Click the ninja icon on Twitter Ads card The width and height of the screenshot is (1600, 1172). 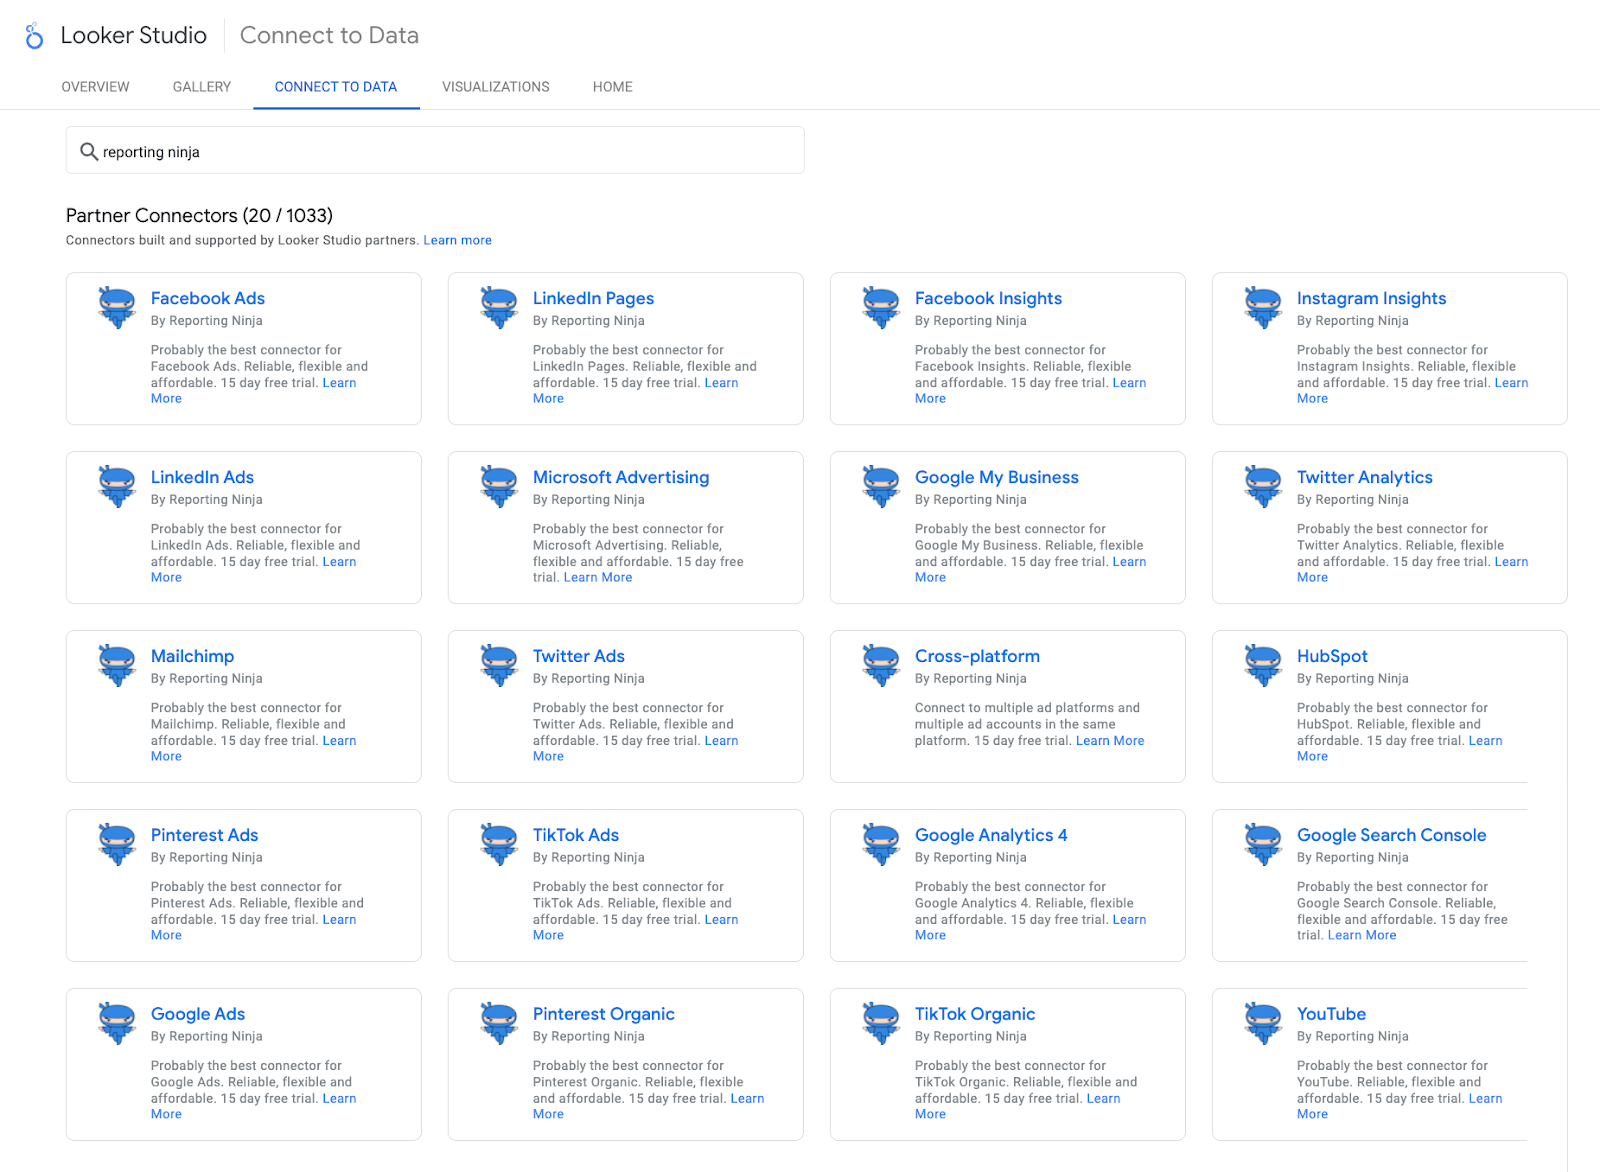499,665
